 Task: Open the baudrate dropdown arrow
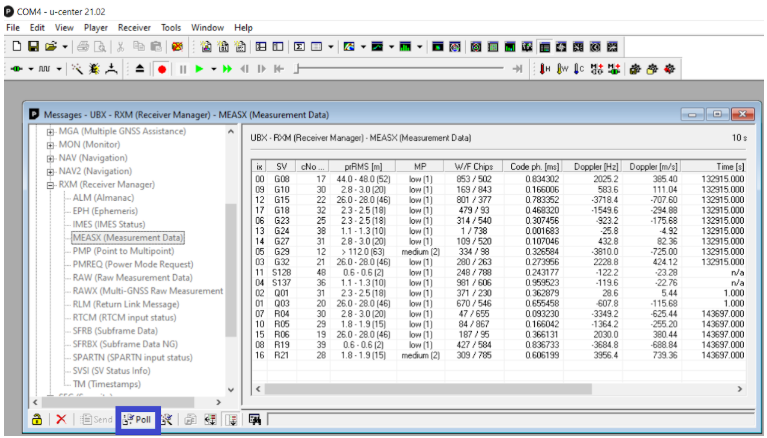pos(59,69)
